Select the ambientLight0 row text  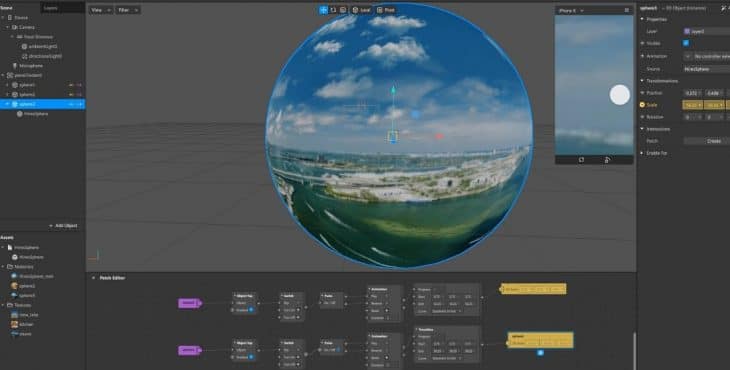tap(43, 47)
